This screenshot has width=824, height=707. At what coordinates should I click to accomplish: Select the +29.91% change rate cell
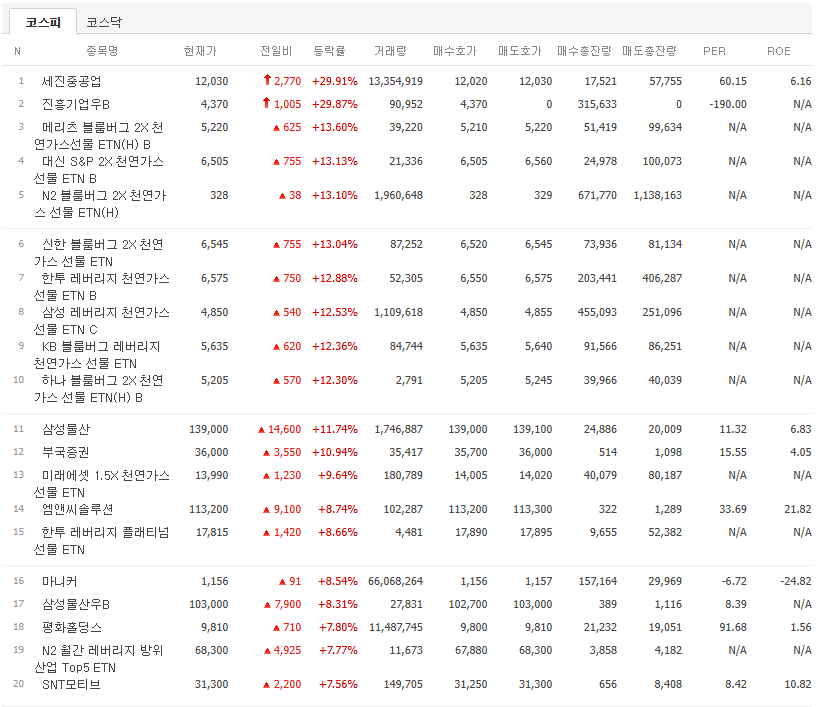(x=335, y=81)
